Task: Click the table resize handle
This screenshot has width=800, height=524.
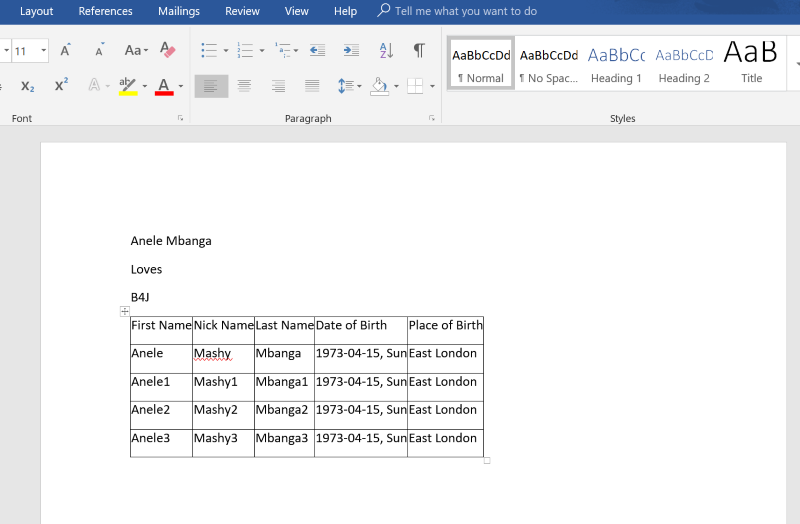Action: coord(487,461)
